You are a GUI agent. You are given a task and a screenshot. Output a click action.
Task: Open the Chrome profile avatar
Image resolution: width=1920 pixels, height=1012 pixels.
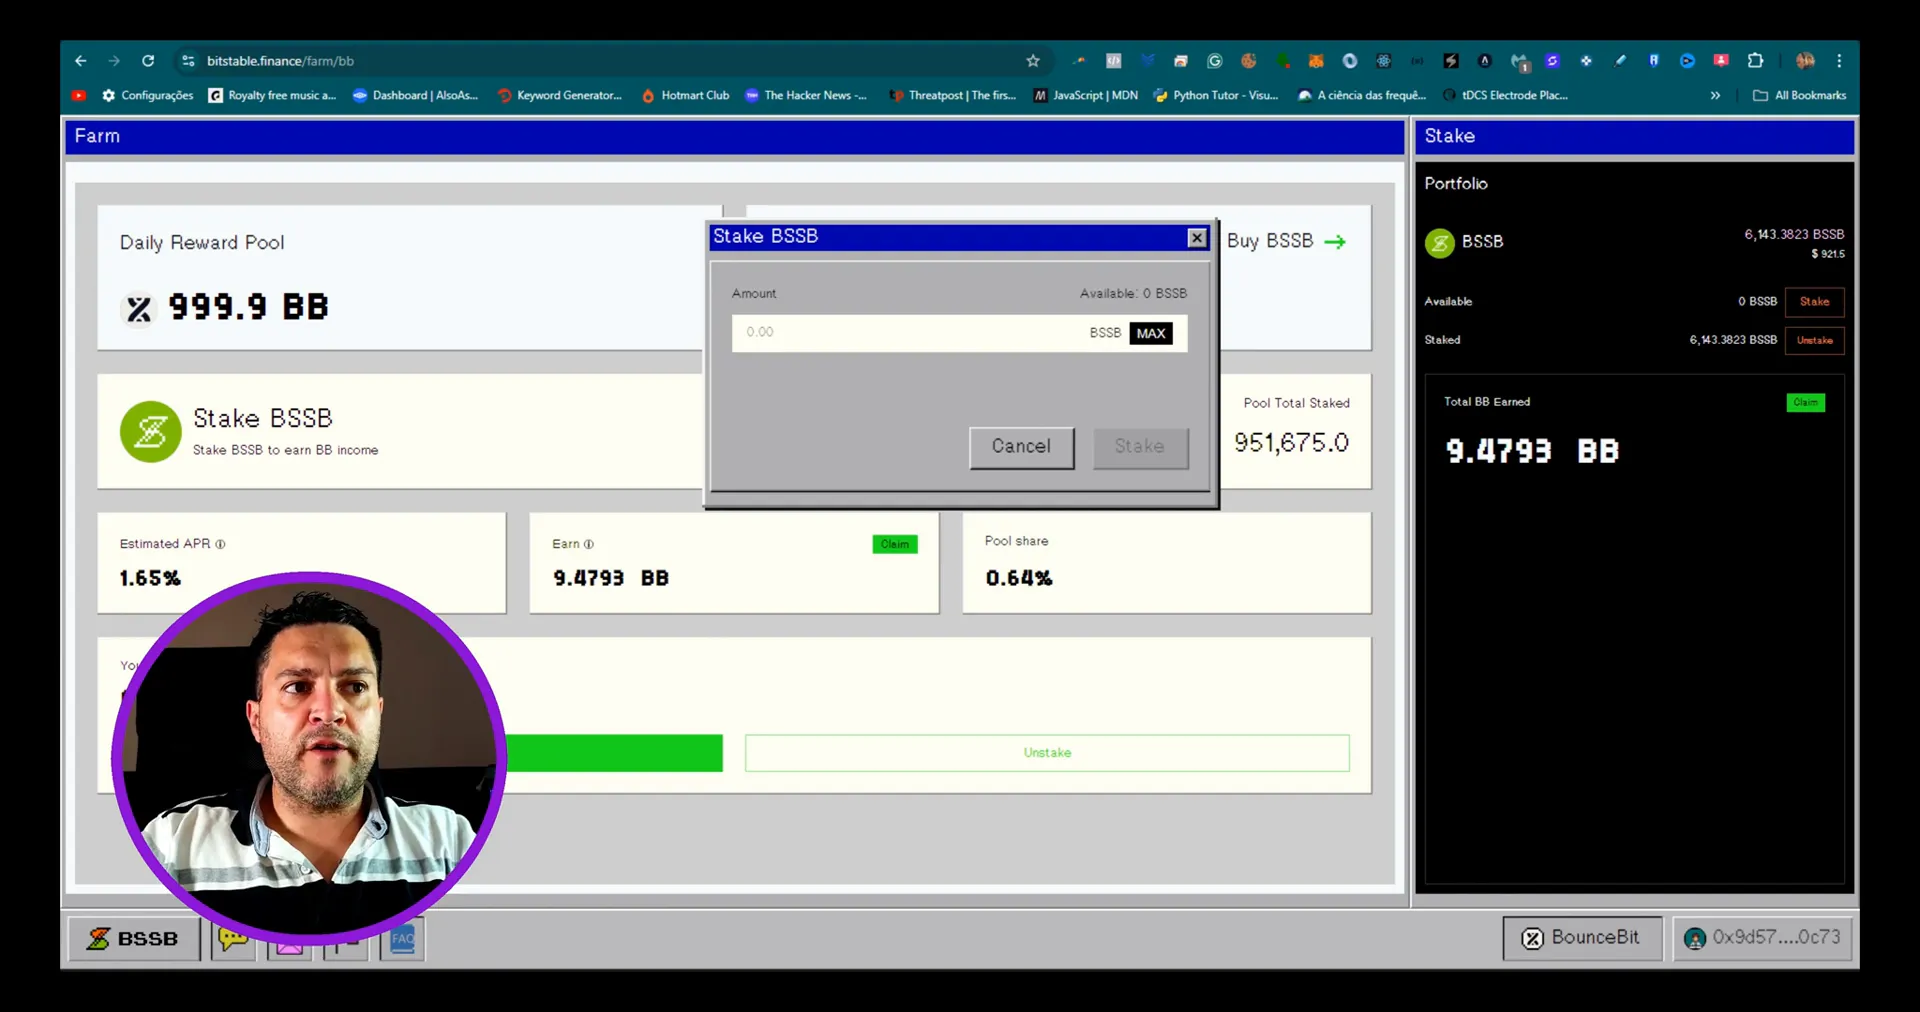[x=1804, y=61]
